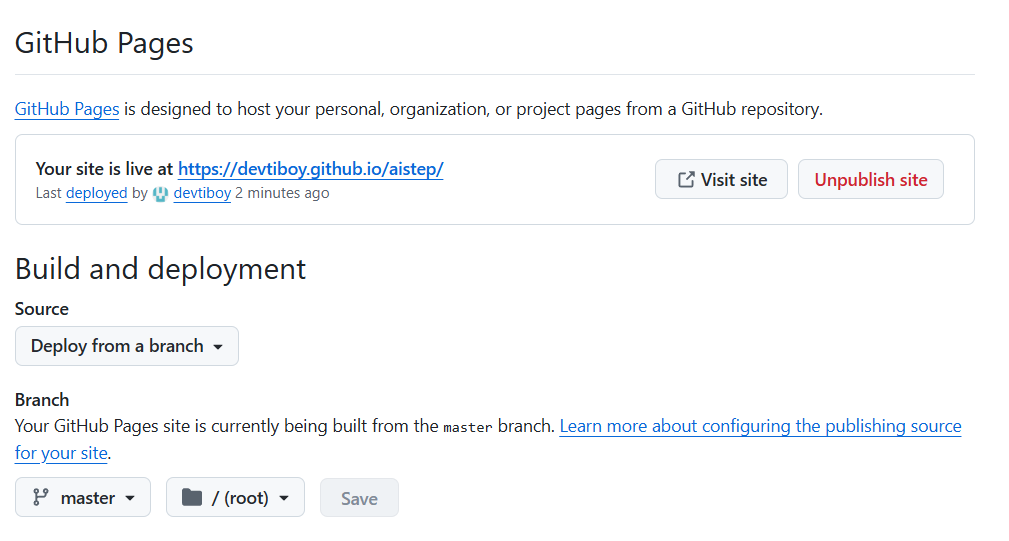Click the '2 minutes ago' timestamp text
Viewport: 1009px width, 541px height.
point(282,193)
